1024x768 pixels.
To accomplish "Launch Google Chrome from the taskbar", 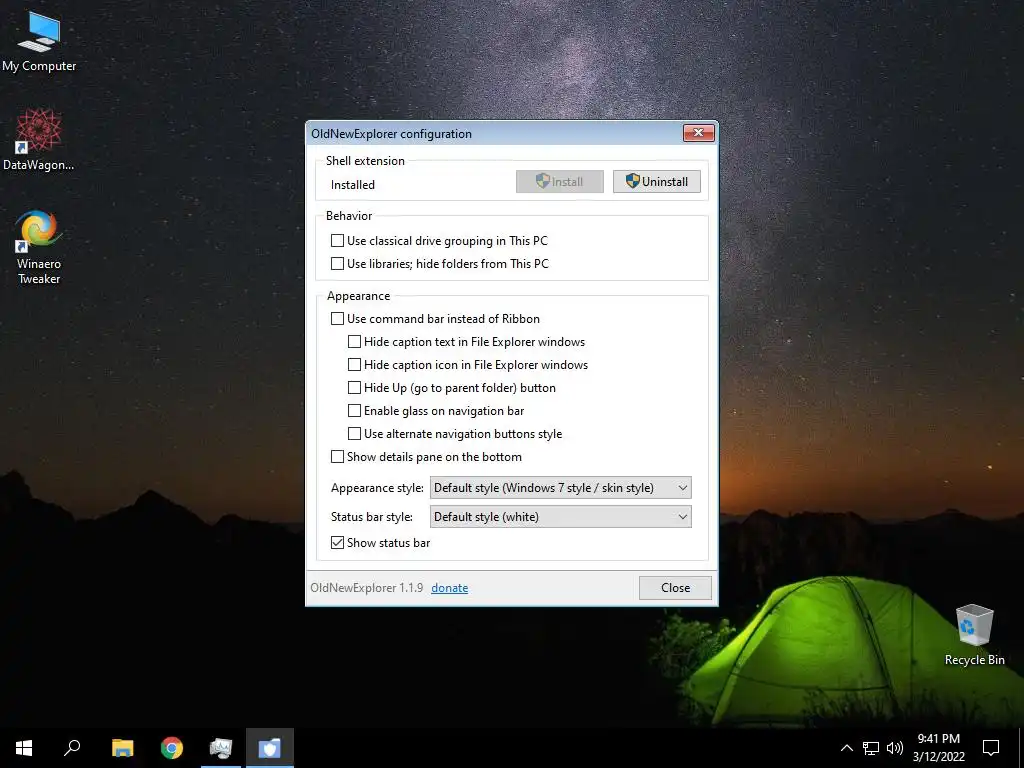I will 172,748.
